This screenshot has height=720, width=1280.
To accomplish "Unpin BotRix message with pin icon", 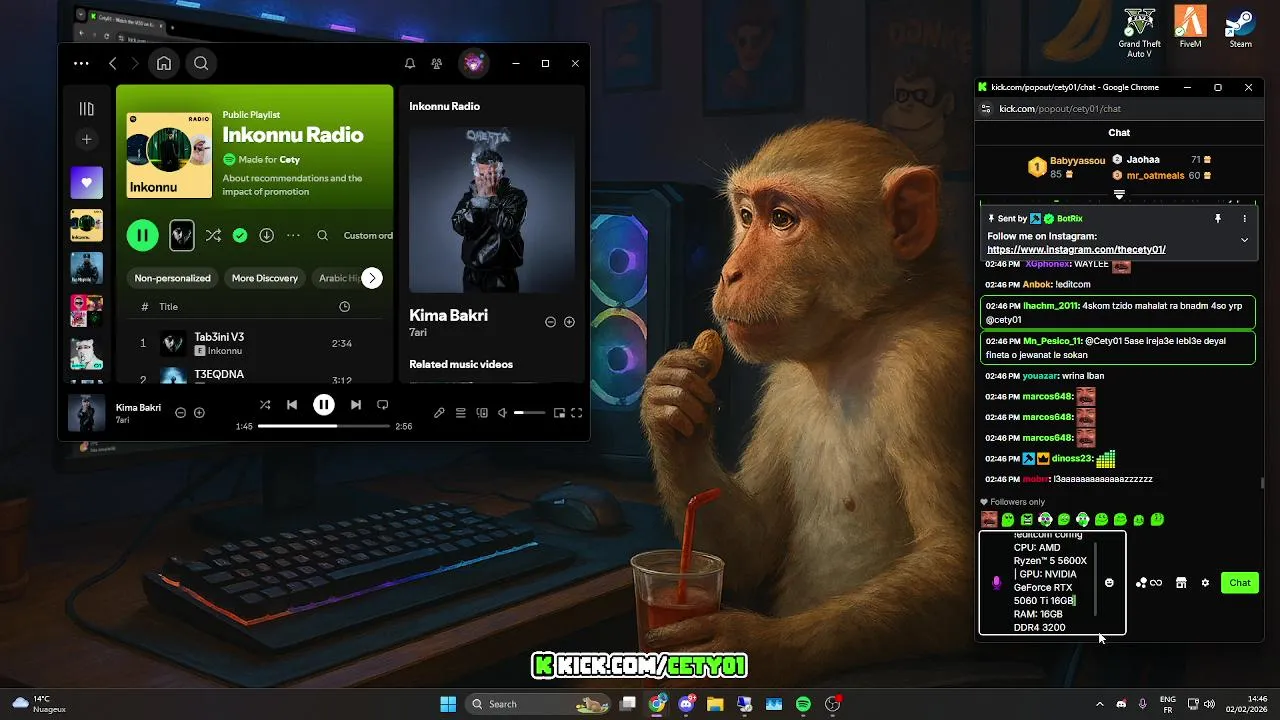I will [1218, 218].
